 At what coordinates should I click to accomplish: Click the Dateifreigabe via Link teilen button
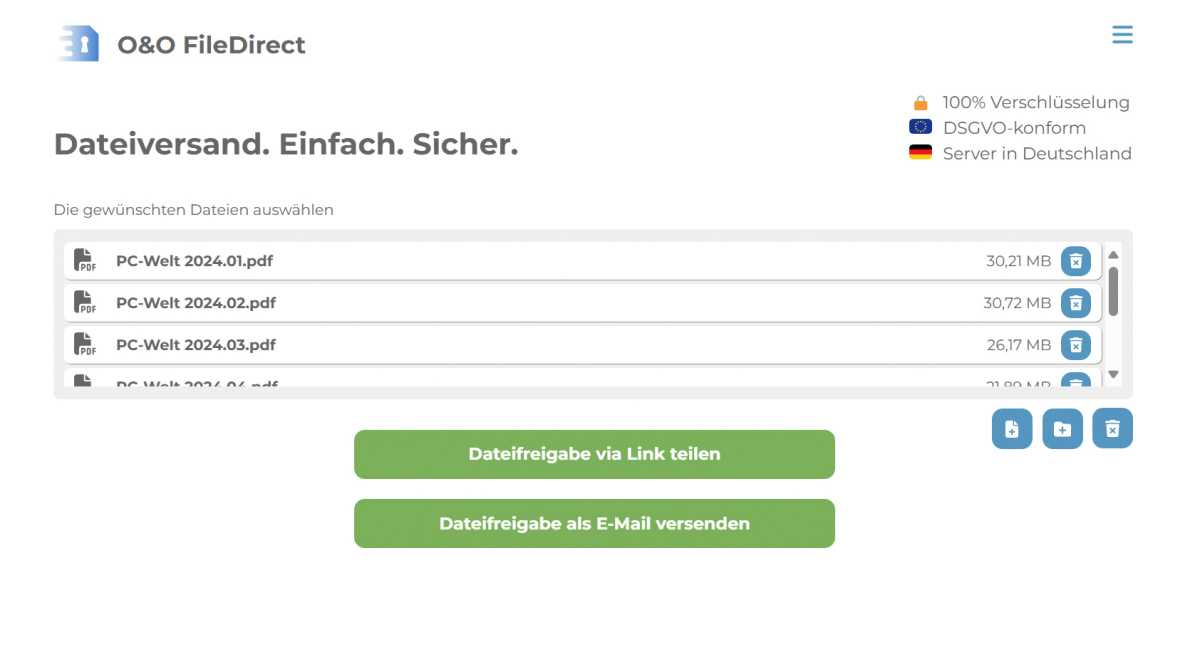coord(594,453)
